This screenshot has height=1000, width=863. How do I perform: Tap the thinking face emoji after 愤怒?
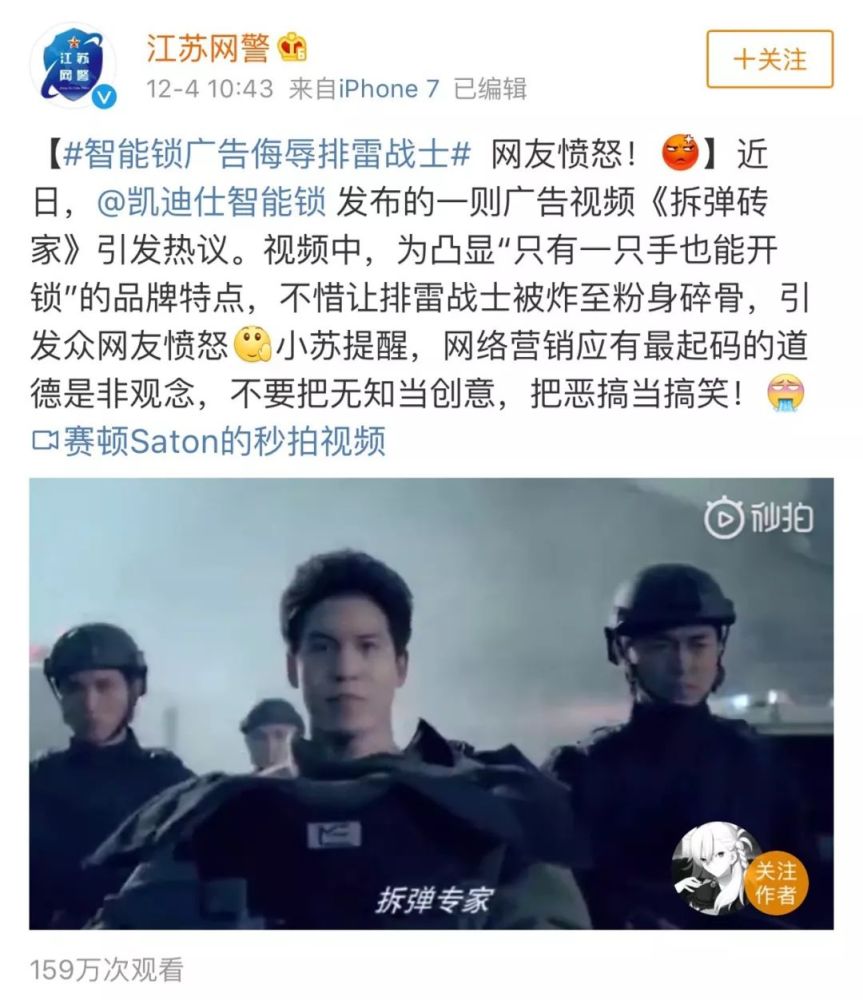pos(253,344)
